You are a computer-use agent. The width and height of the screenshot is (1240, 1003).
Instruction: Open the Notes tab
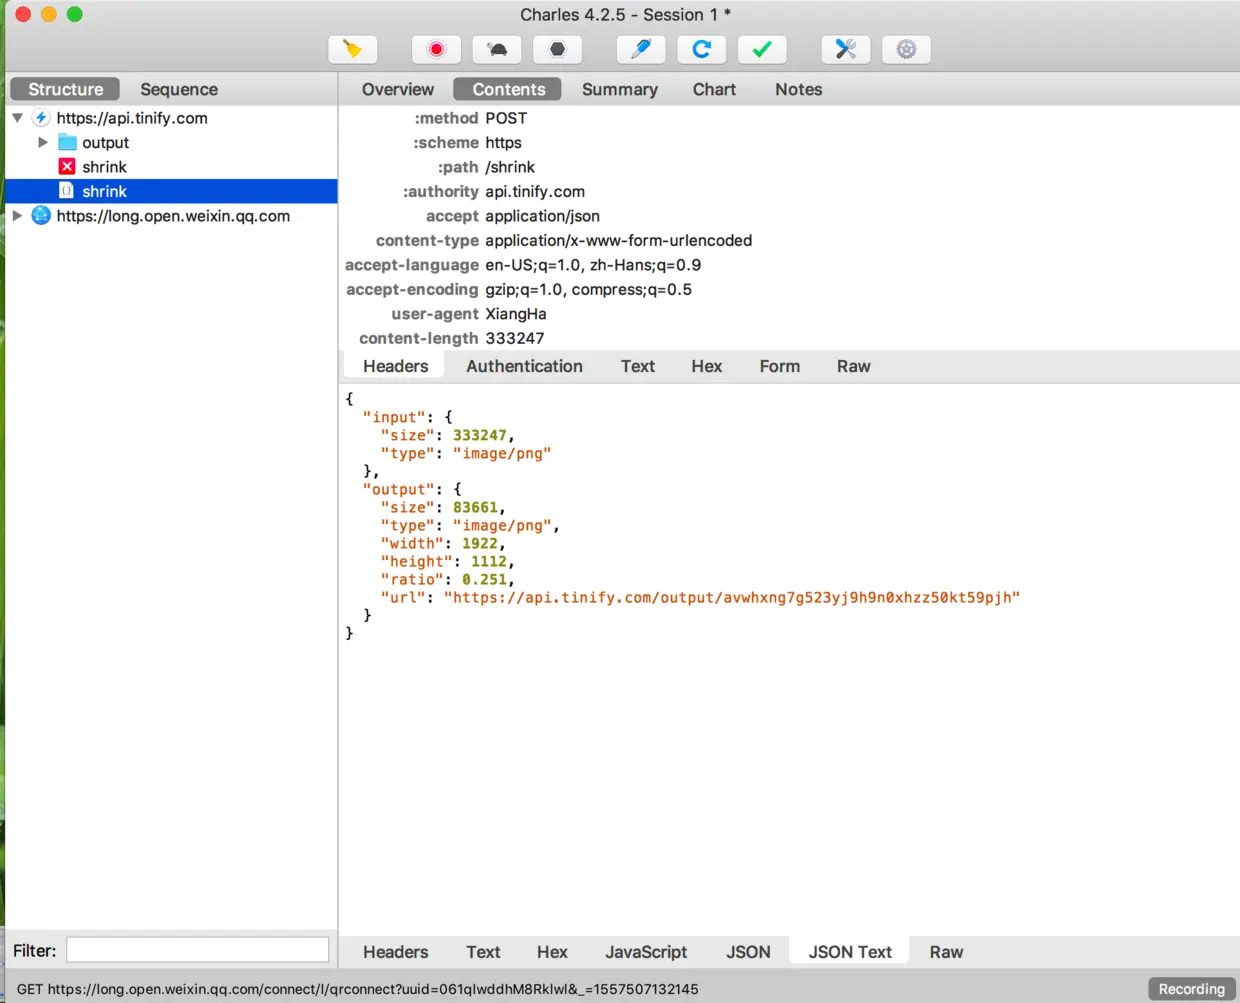click(799, 89)
